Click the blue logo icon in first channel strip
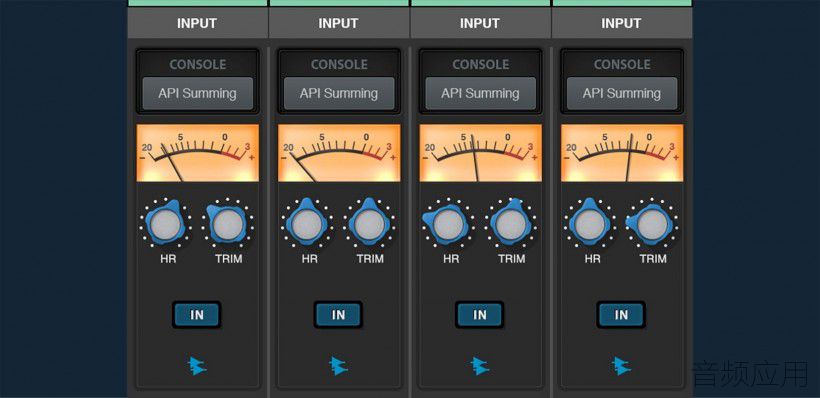The image size is (820, 398). click(197, 366)
